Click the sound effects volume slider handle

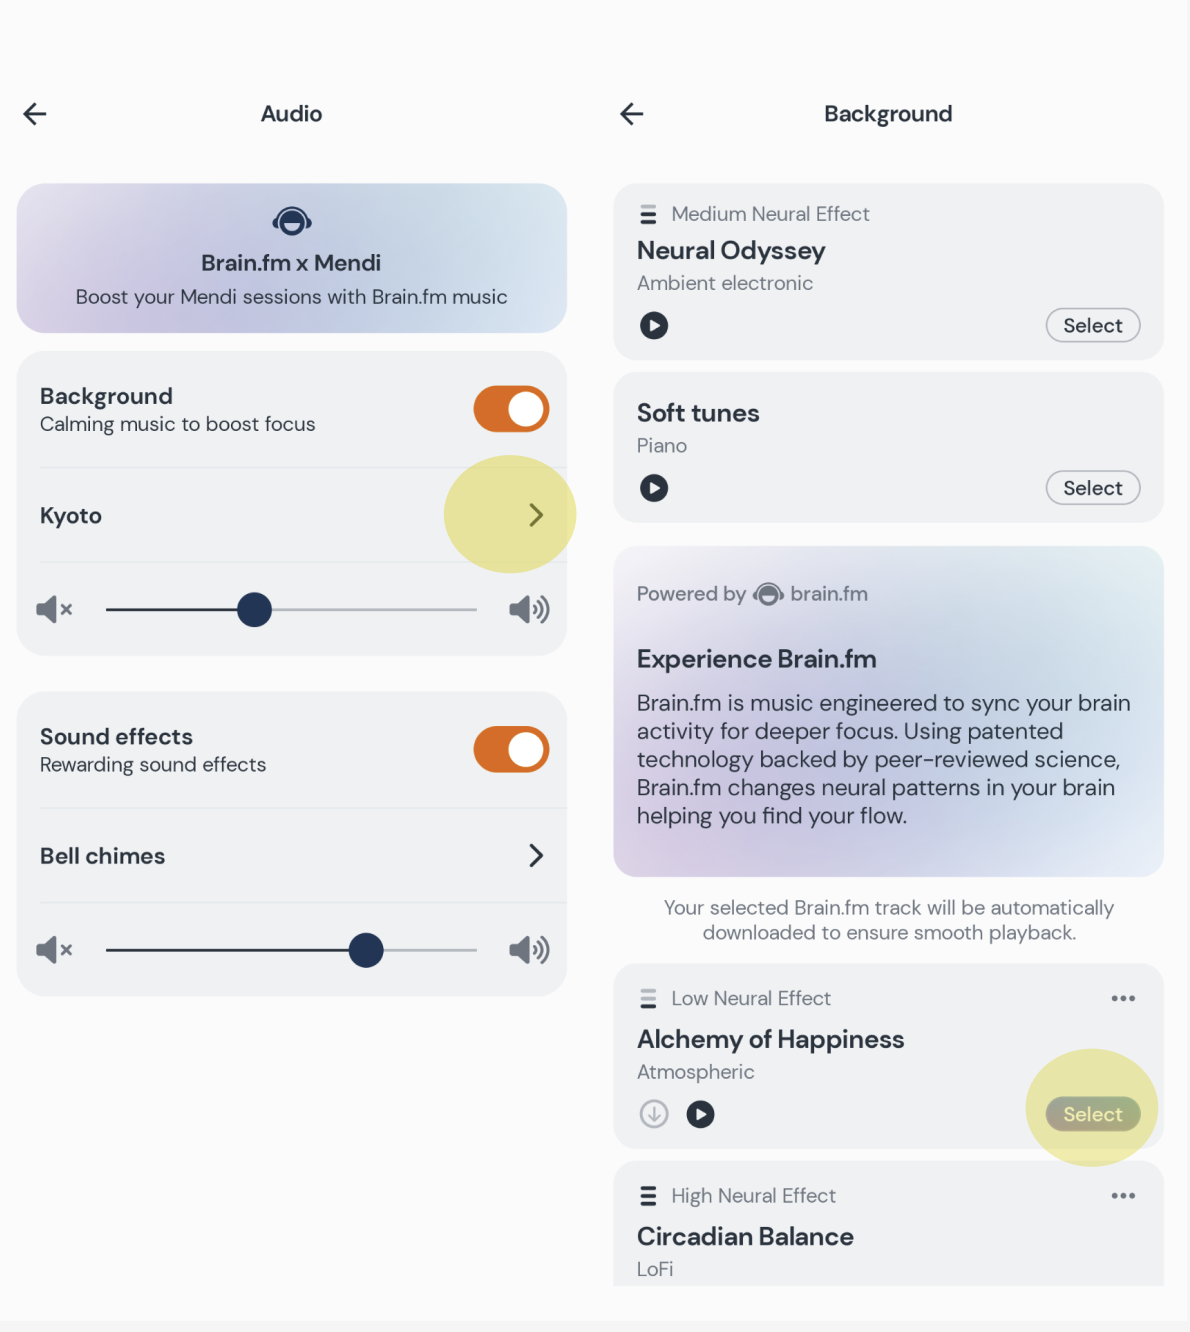pos(366,950)
